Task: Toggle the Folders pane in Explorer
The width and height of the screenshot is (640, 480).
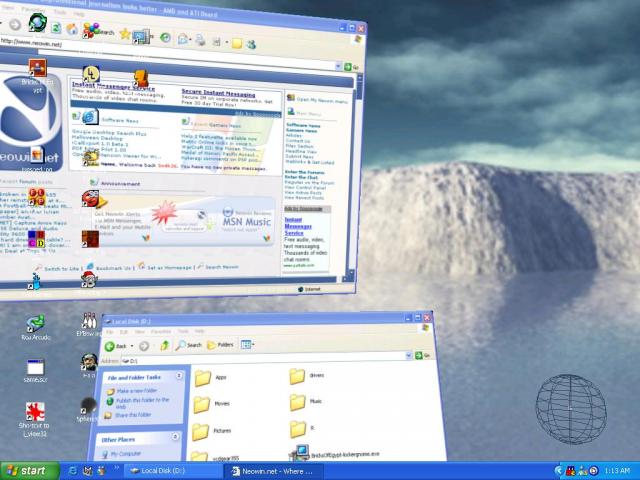Action: 220,345
